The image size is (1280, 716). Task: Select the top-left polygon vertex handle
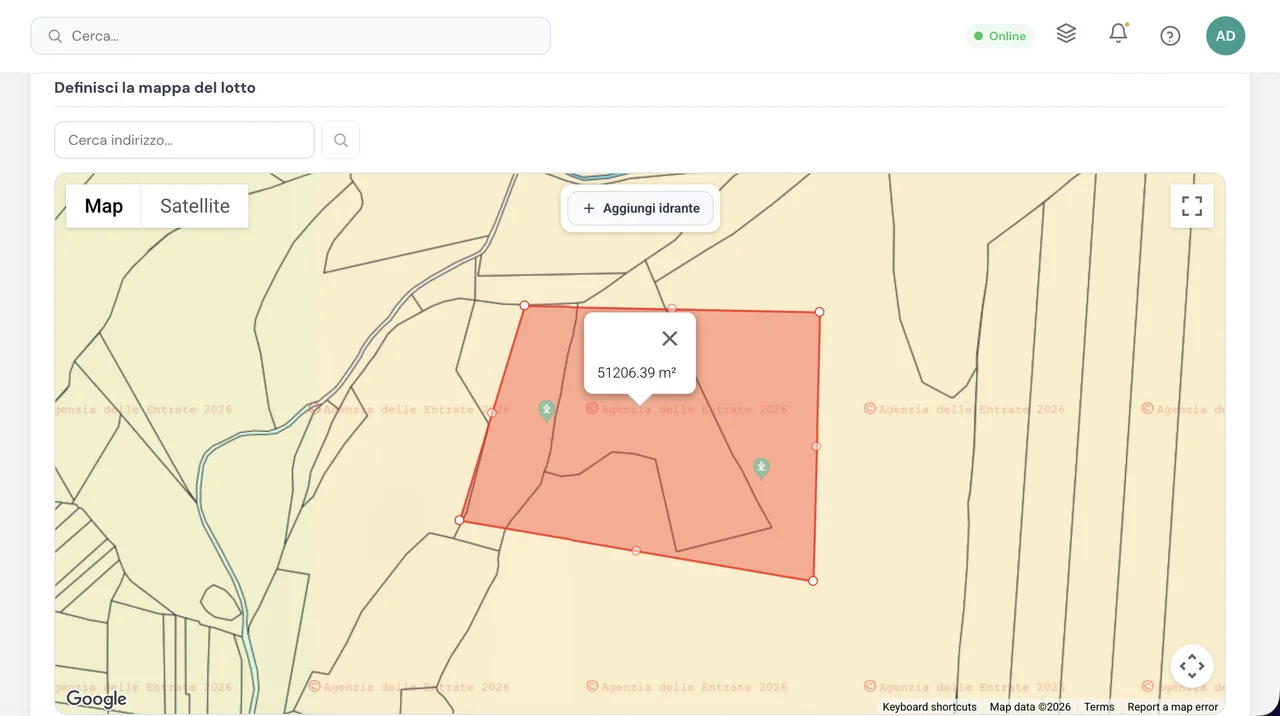[524, 305]
